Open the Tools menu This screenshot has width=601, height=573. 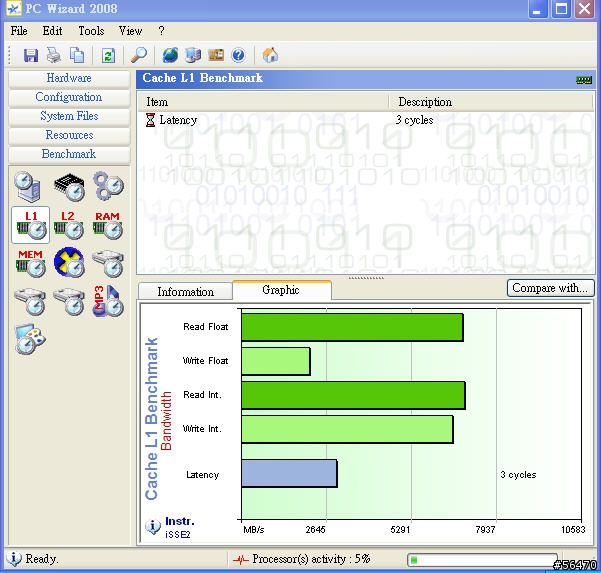pyautogui.click(x=91, y=31)
